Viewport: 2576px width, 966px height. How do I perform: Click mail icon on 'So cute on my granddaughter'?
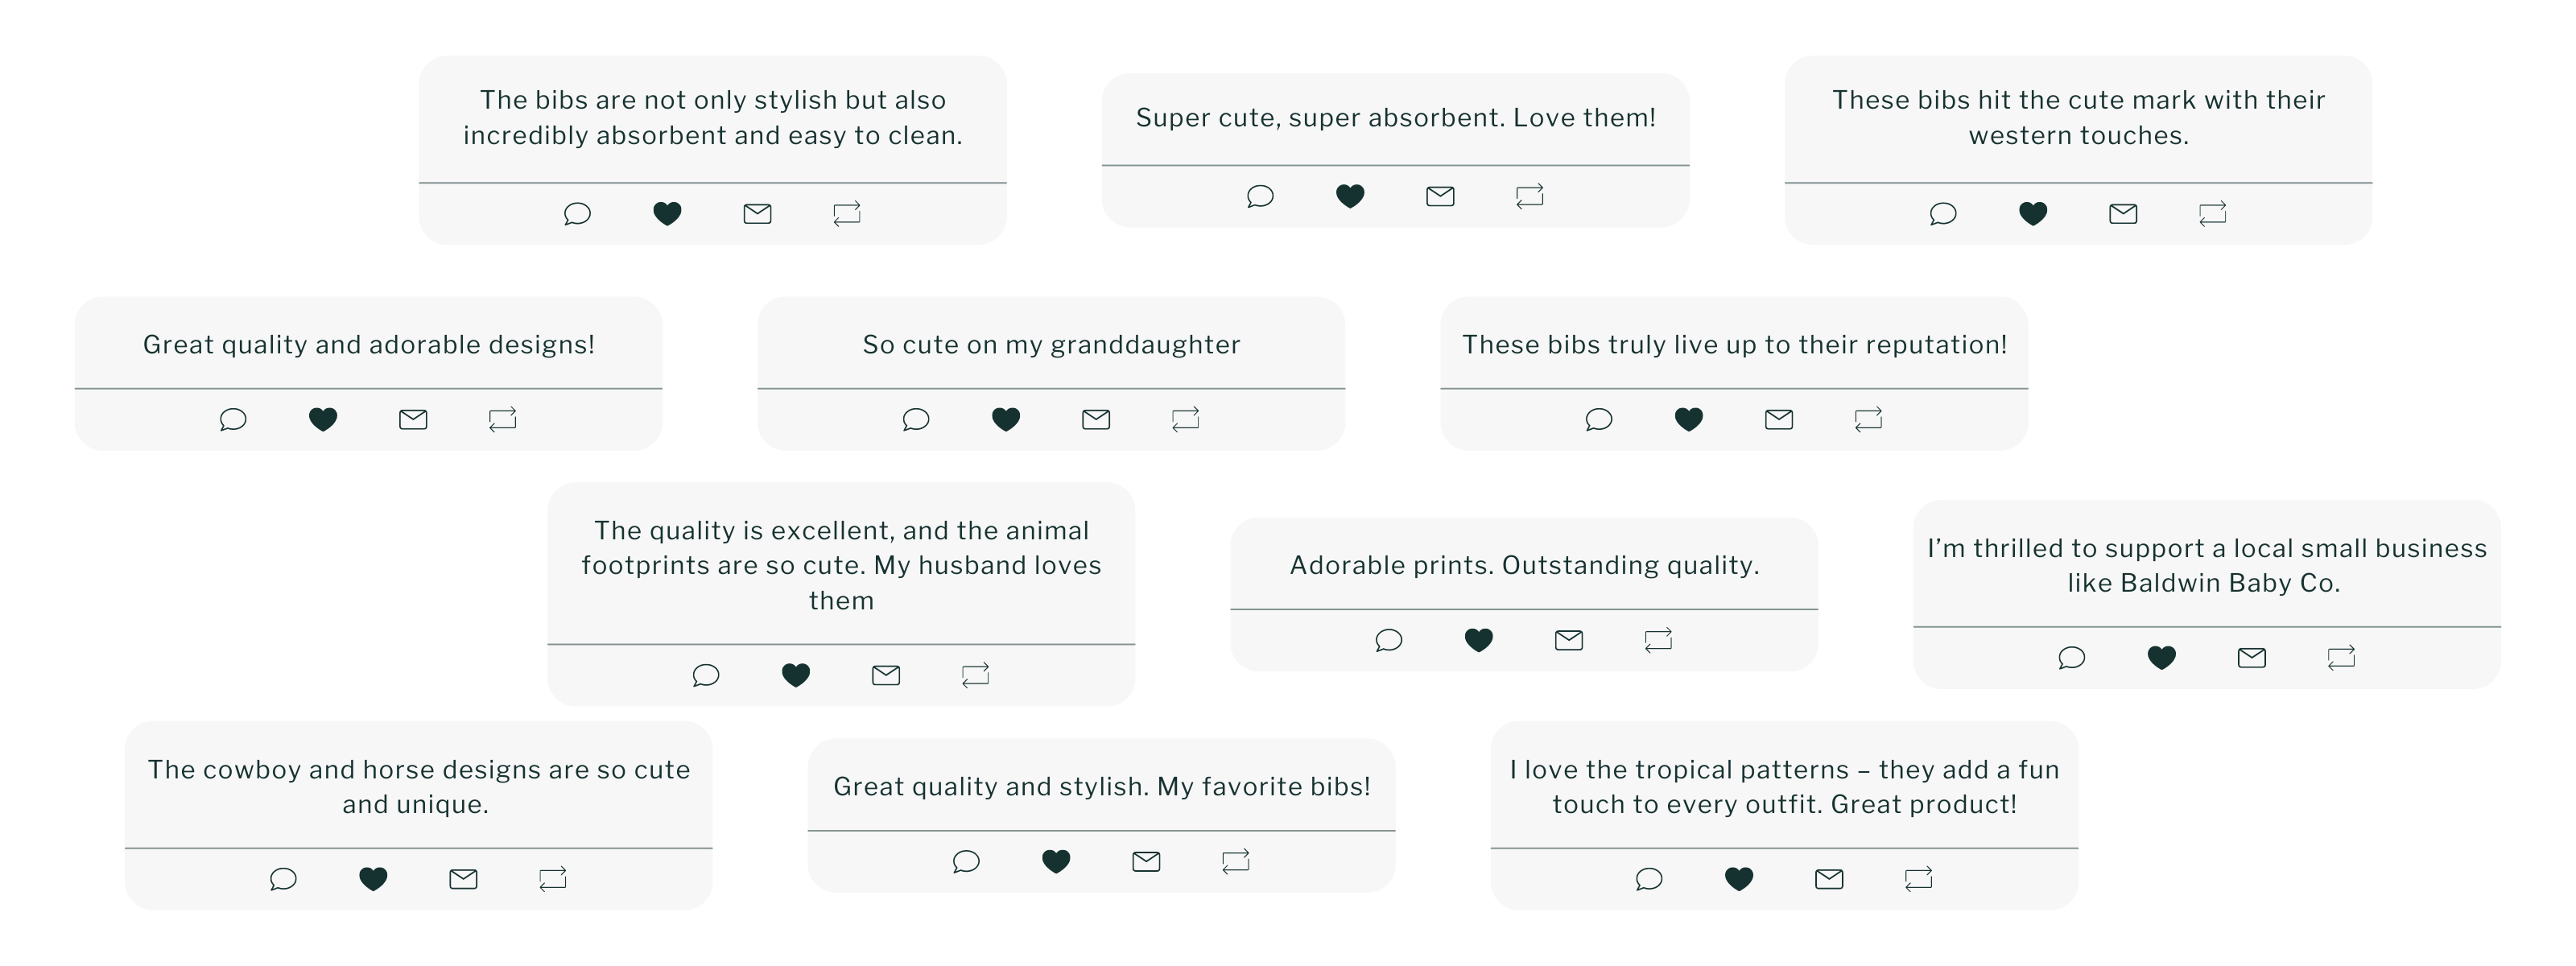tap(1096, 419)
